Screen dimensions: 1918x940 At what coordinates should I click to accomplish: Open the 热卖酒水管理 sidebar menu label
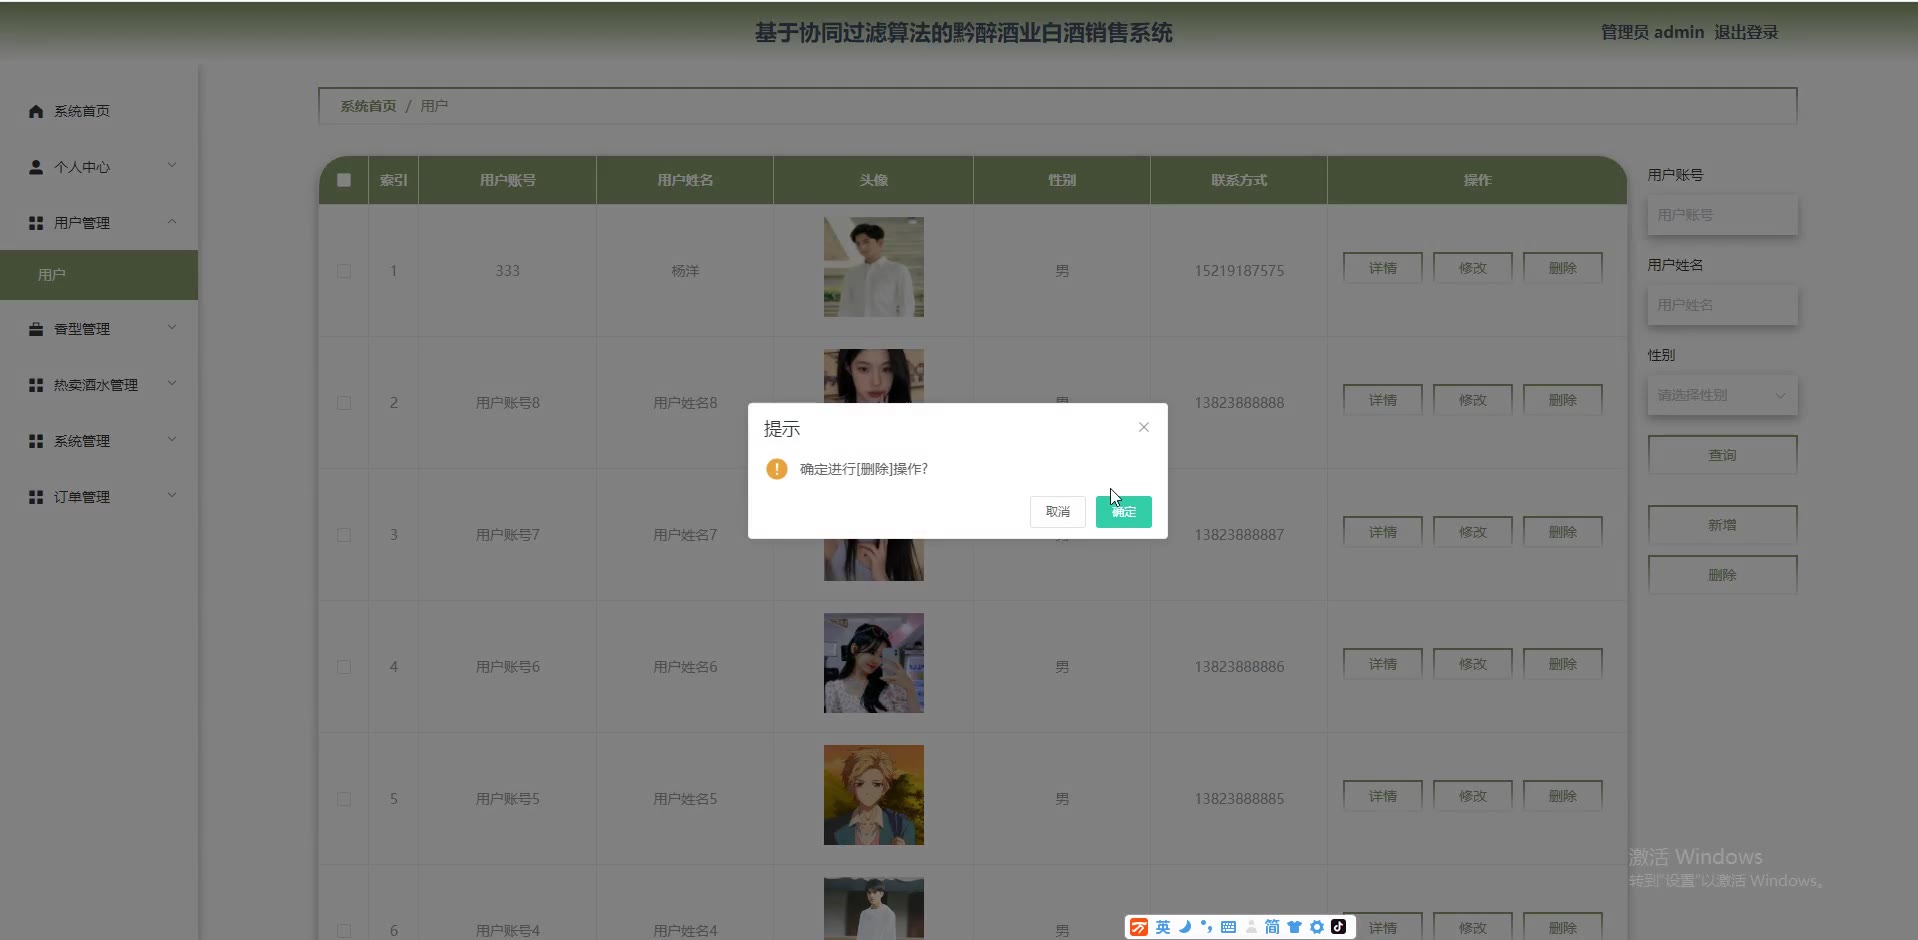pos(96,385)
